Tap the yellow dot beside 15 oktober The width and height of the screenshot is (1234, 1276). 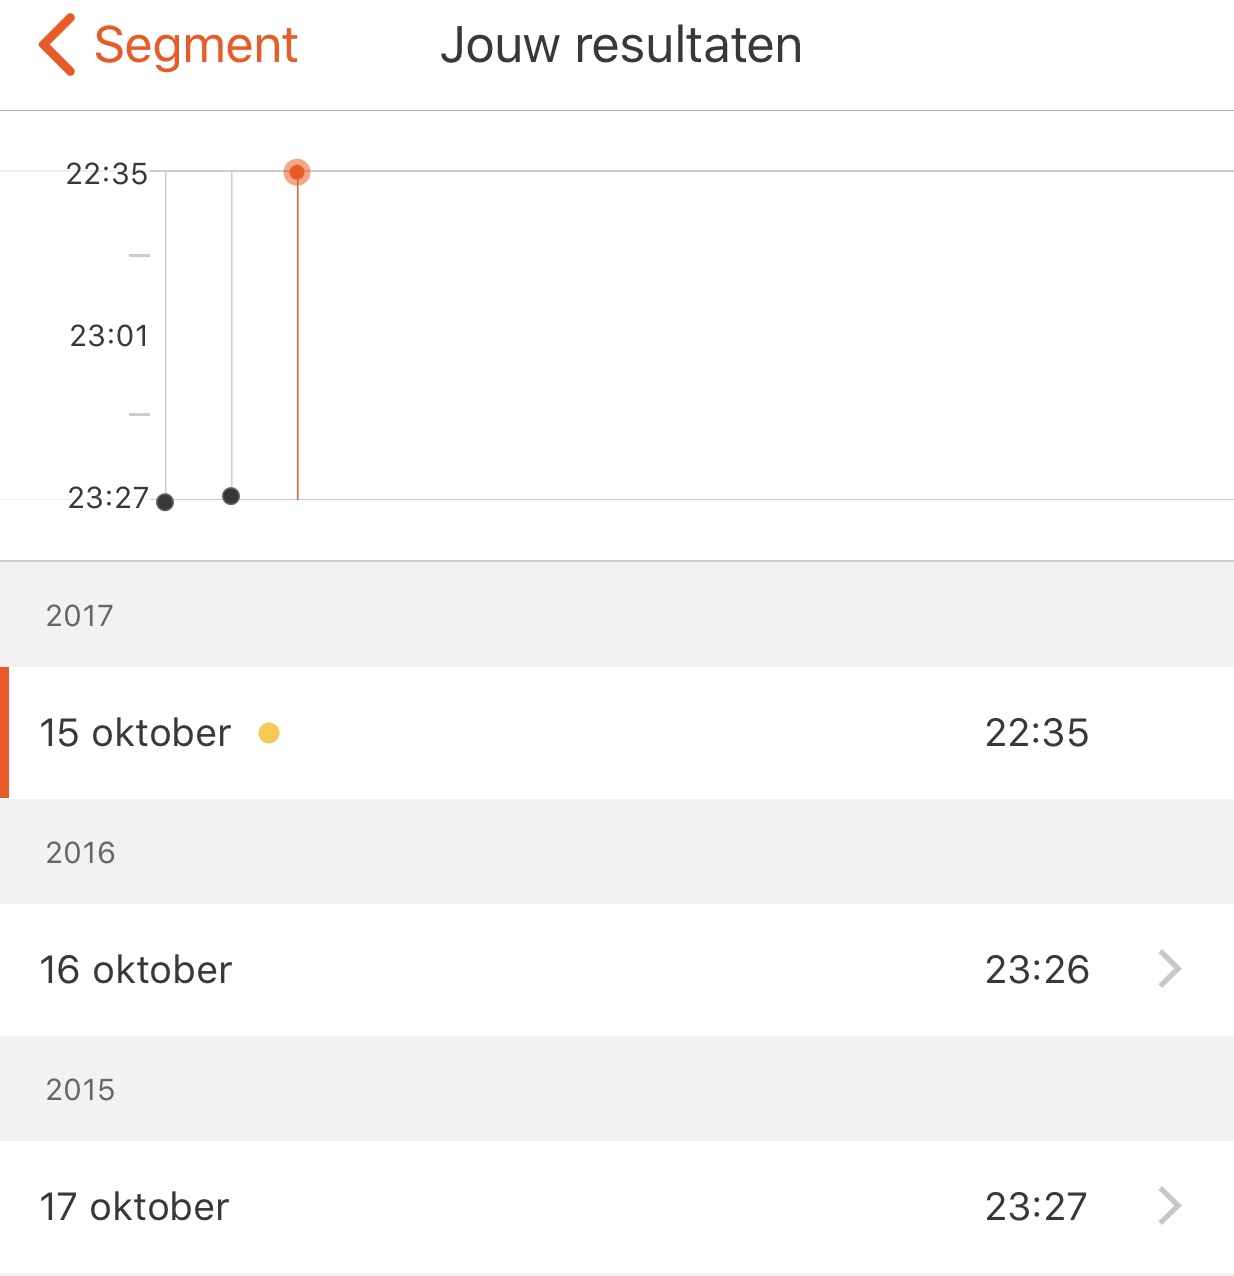coord(269,733)
